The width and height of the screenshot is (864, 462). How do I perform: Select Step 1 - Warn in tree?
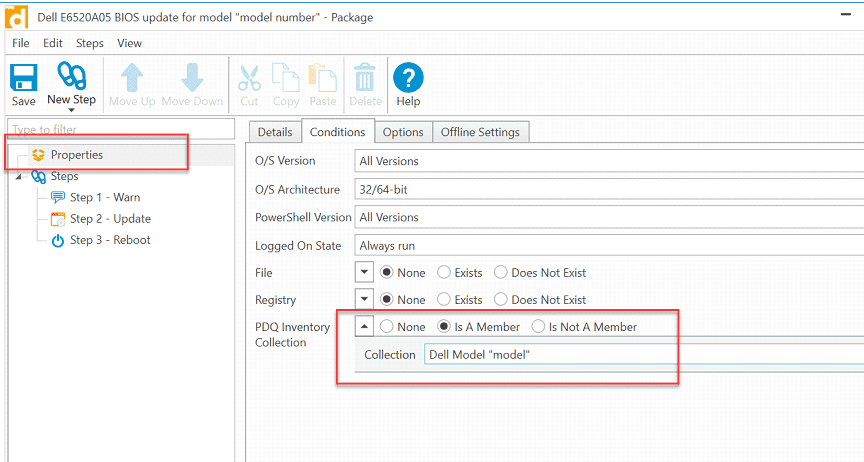click(105, 197)
